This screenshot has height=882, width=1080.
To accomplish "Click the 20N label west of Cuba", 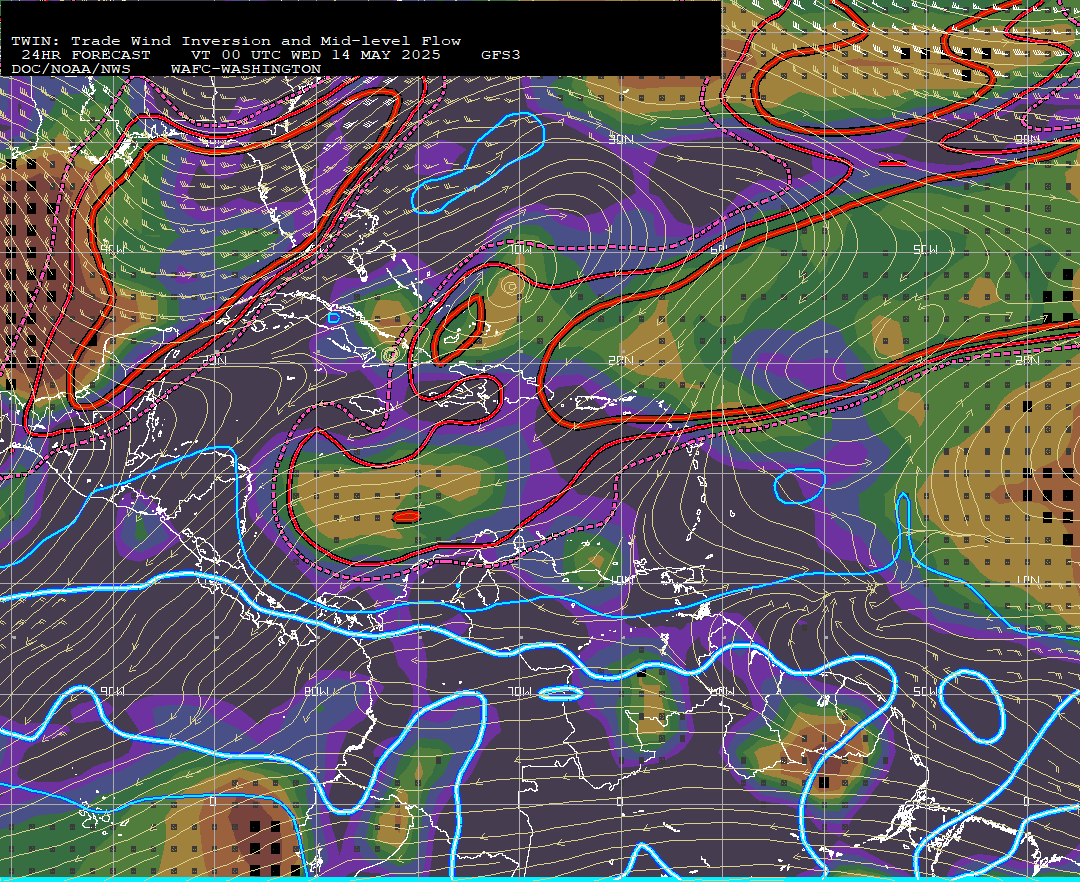I will tap(214, 360).
